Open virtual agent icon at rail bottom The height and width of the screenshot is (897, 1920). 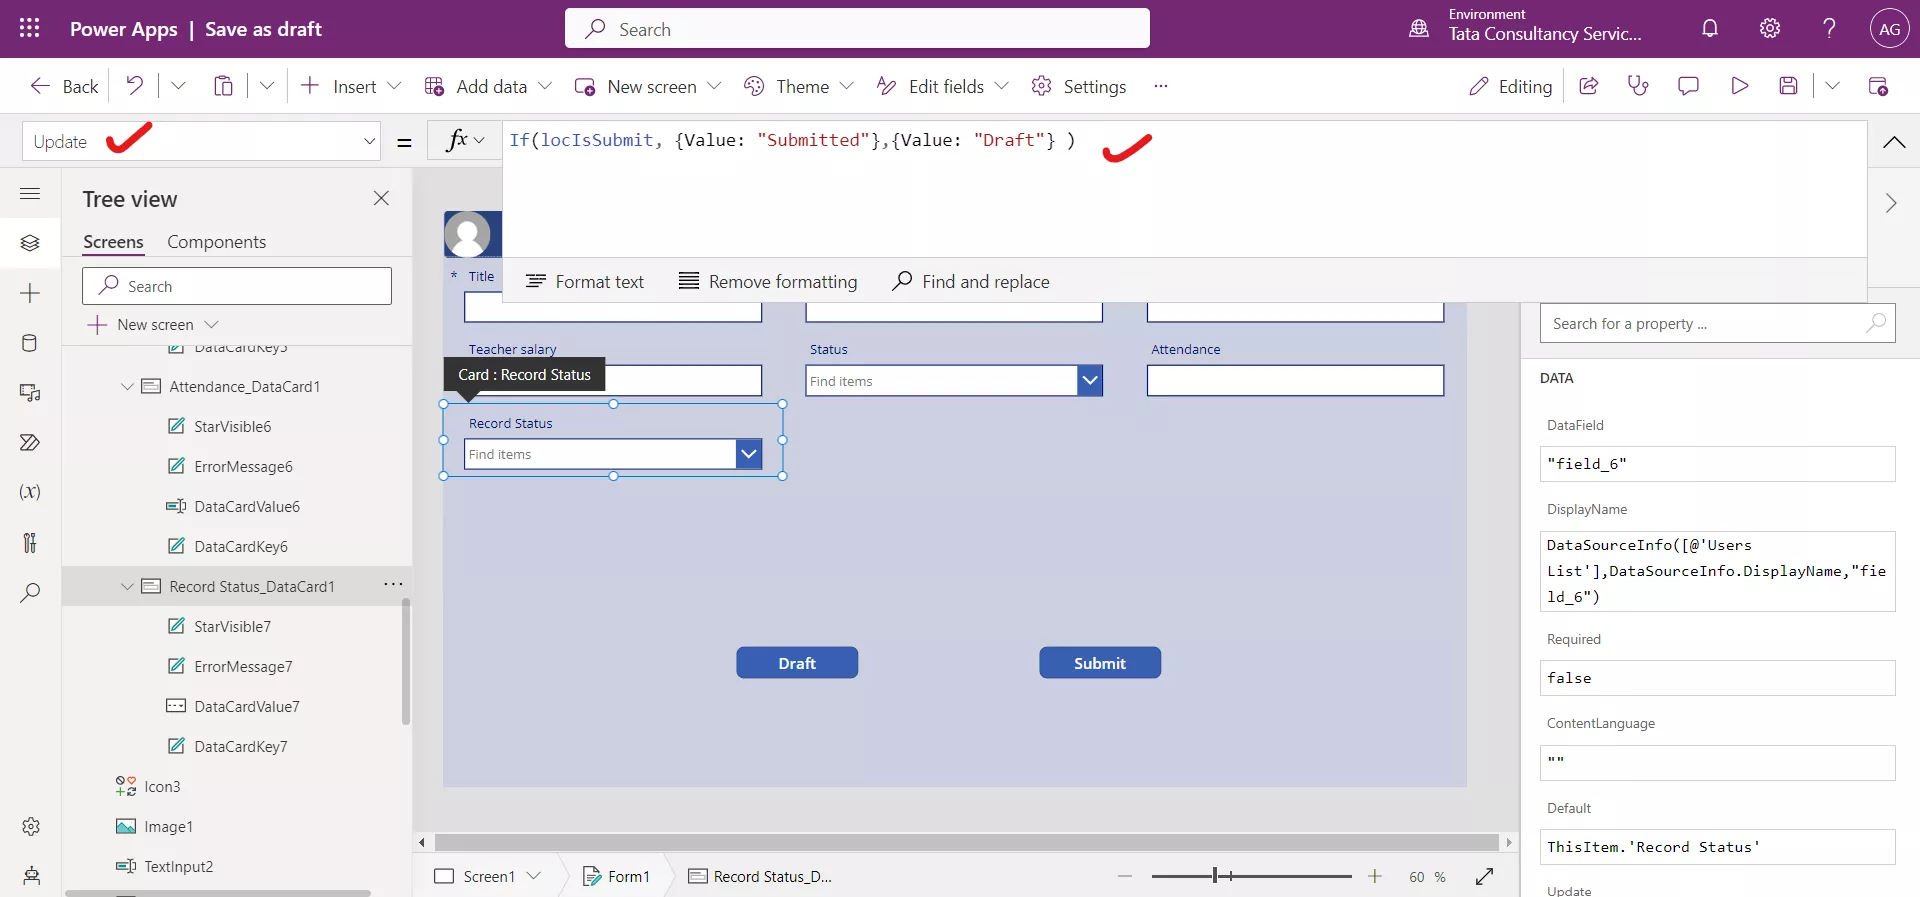[31, 876]
